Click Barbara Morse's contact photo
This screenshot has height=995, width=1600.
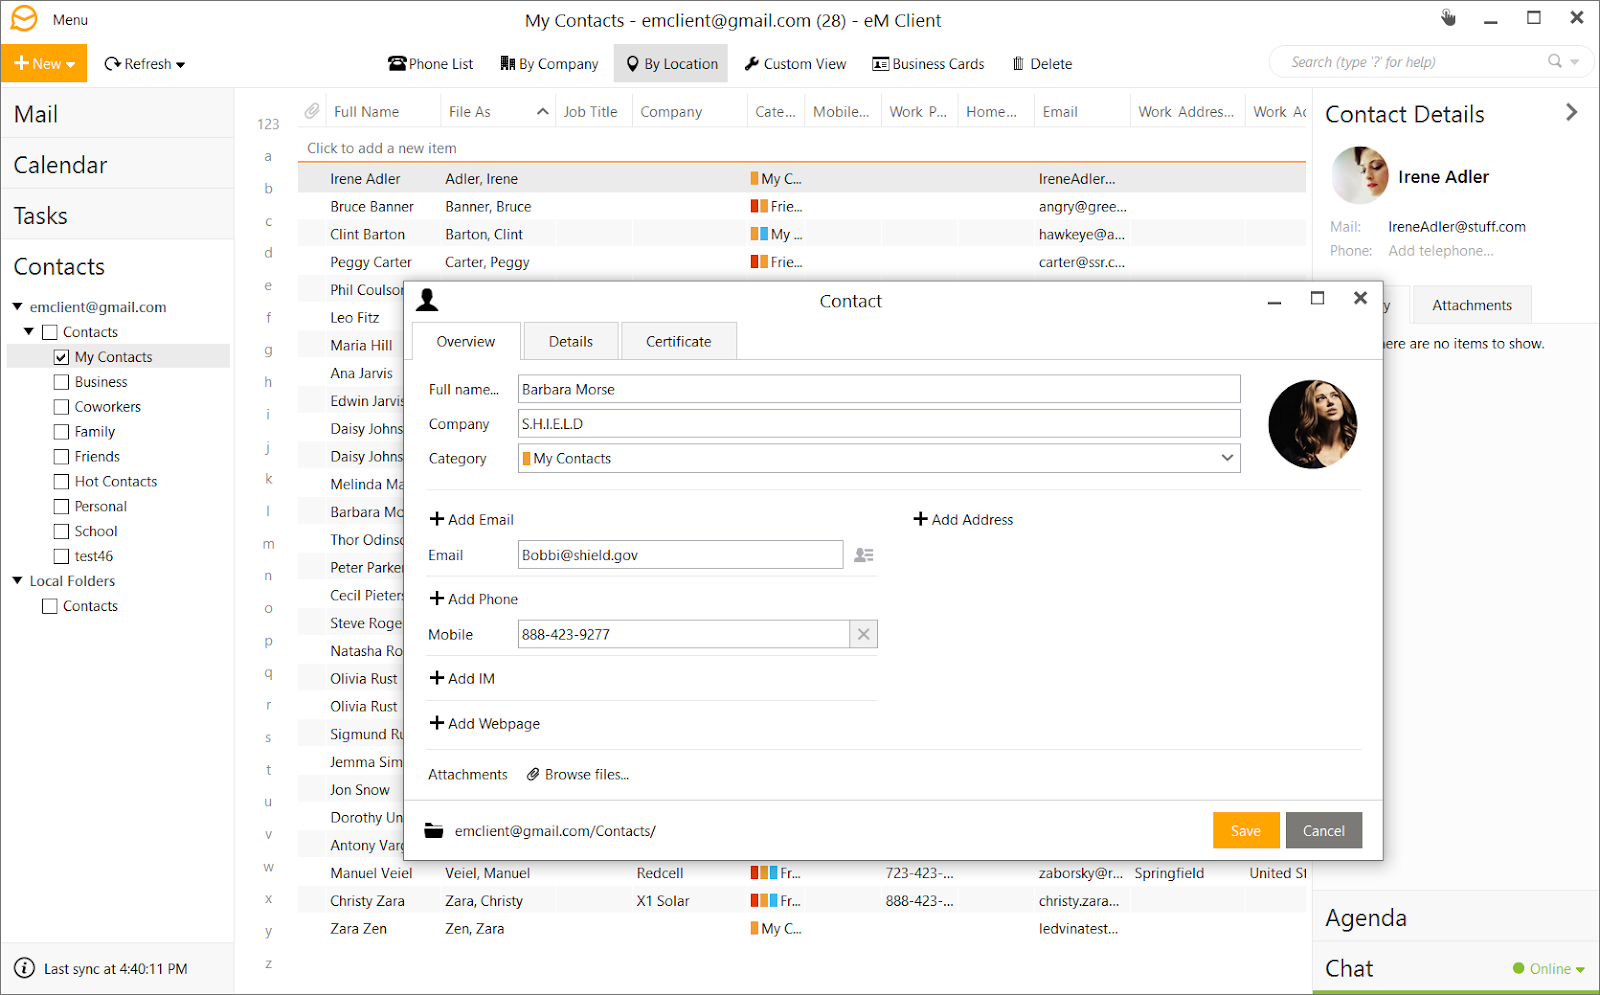(x=1312, y=424)
